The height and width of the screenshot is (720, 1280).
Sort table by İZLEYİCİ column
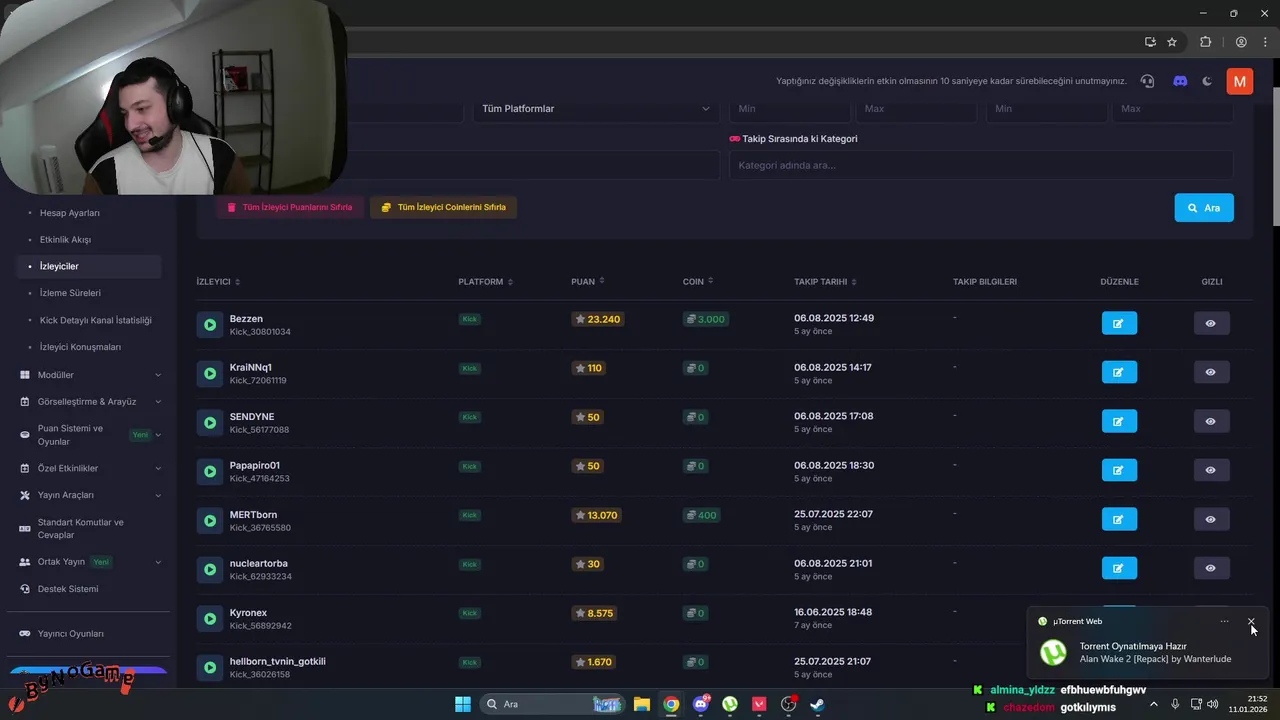pos(218,282)
